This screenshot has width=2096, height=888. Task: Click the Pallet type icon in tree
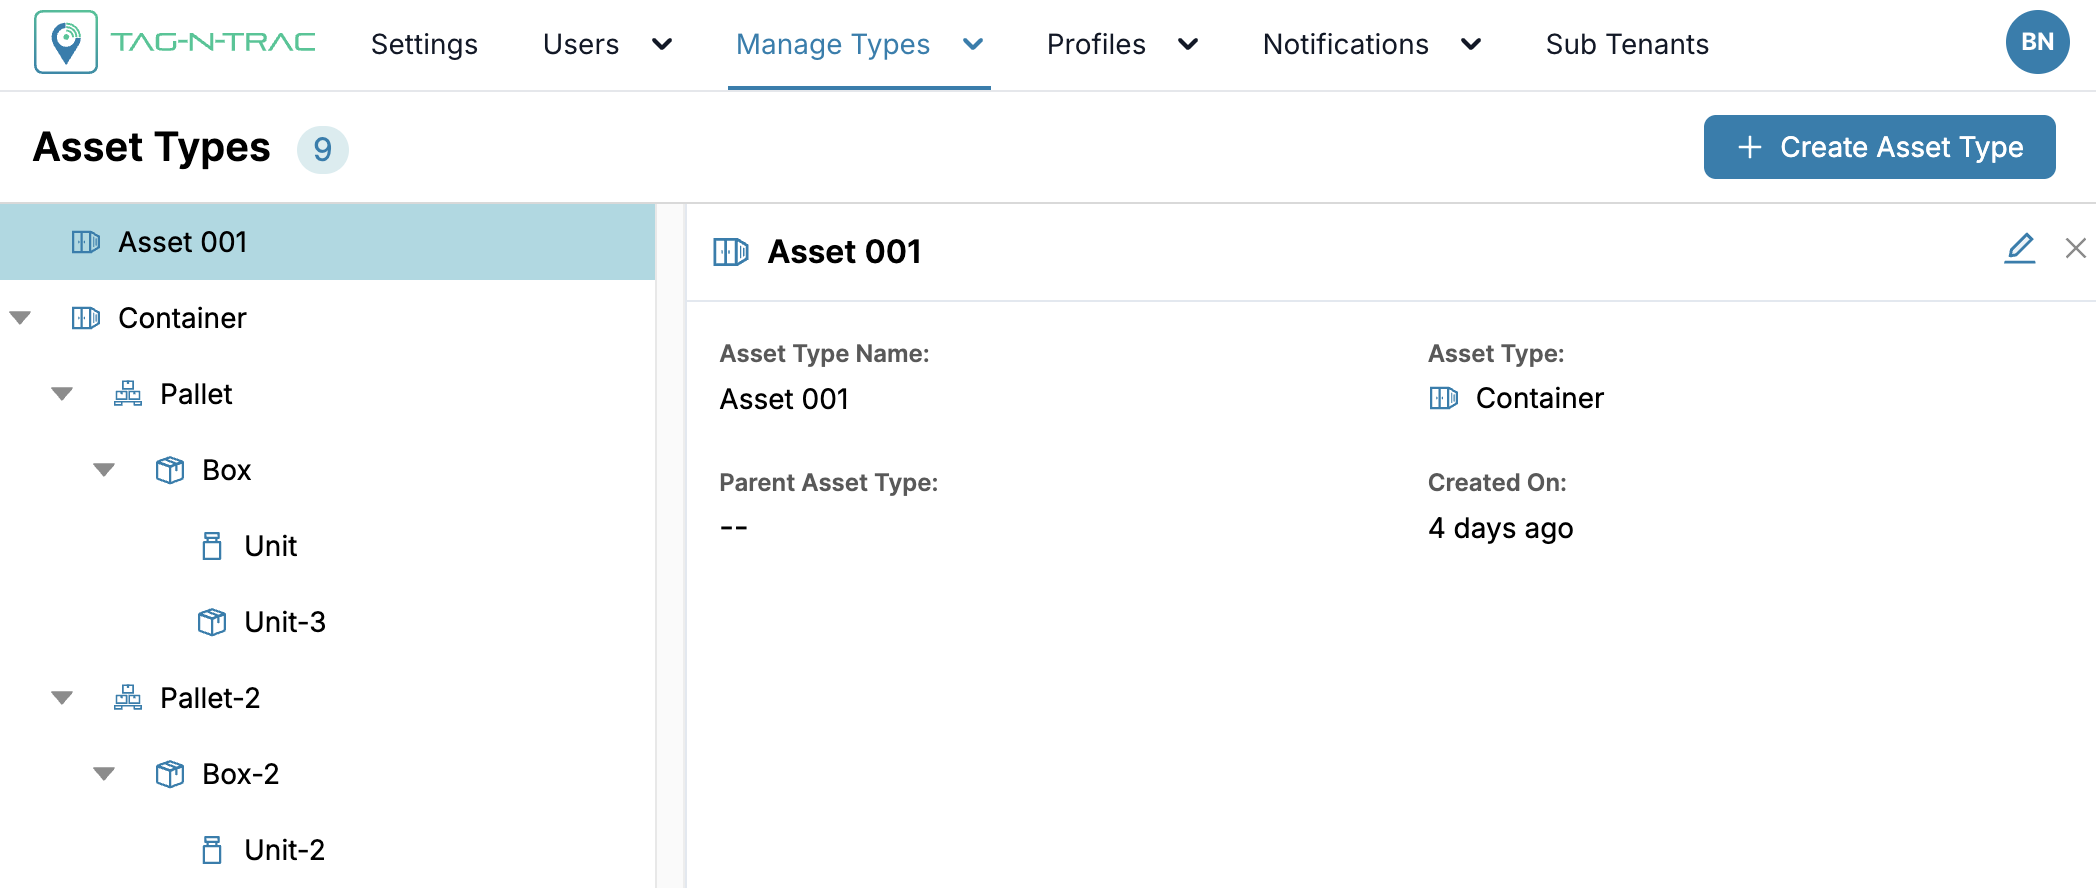(128, 394)
